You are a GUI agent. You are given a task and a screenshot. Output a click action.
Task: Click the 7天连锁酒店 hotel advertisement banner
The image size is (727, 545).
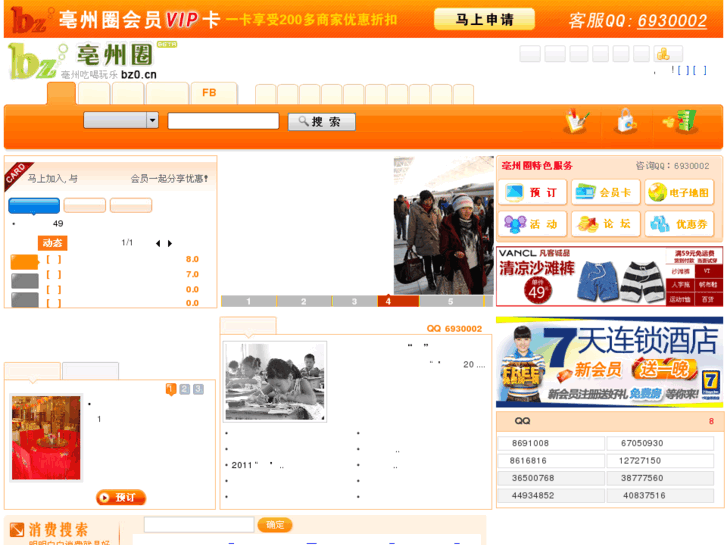610,362
